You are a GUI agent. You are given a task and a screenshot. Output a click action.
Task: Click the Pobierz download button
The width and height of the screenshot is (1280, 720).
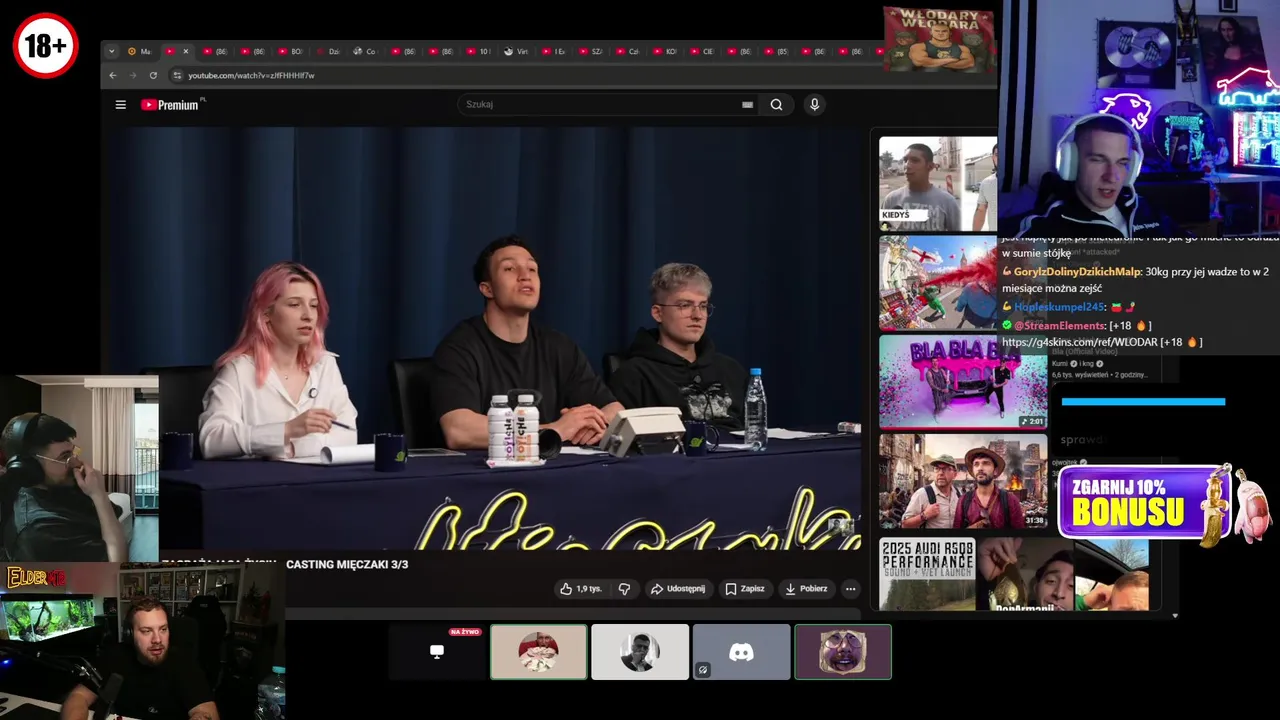(805, 589)
